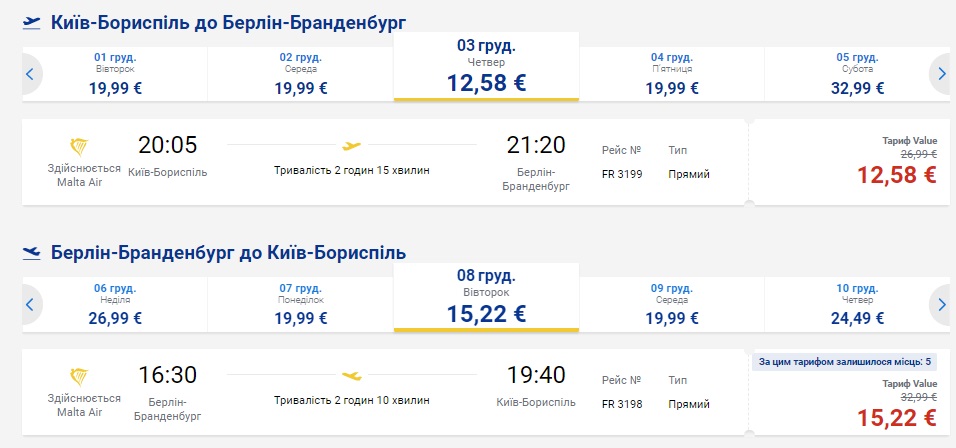956x448 pixels.
Task: Show earlier outbound dates with left arrow
Action: pyautogui.click(x=30, y=73)
